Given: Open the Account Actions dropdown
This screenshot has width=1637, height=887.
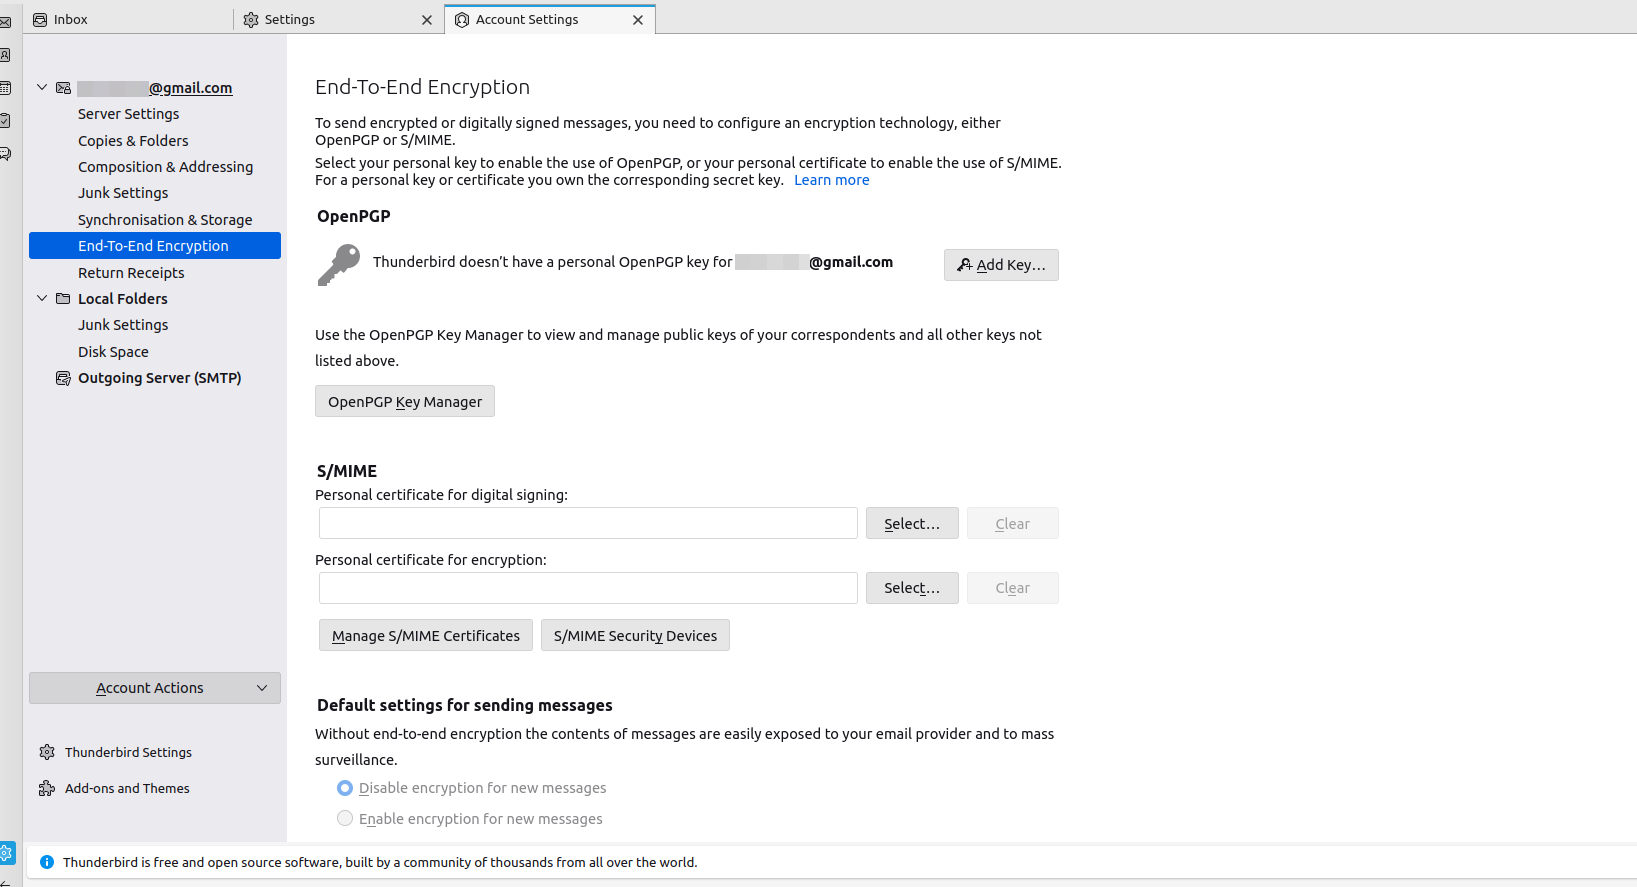Looking at the screenshot, I should point(155,688).
